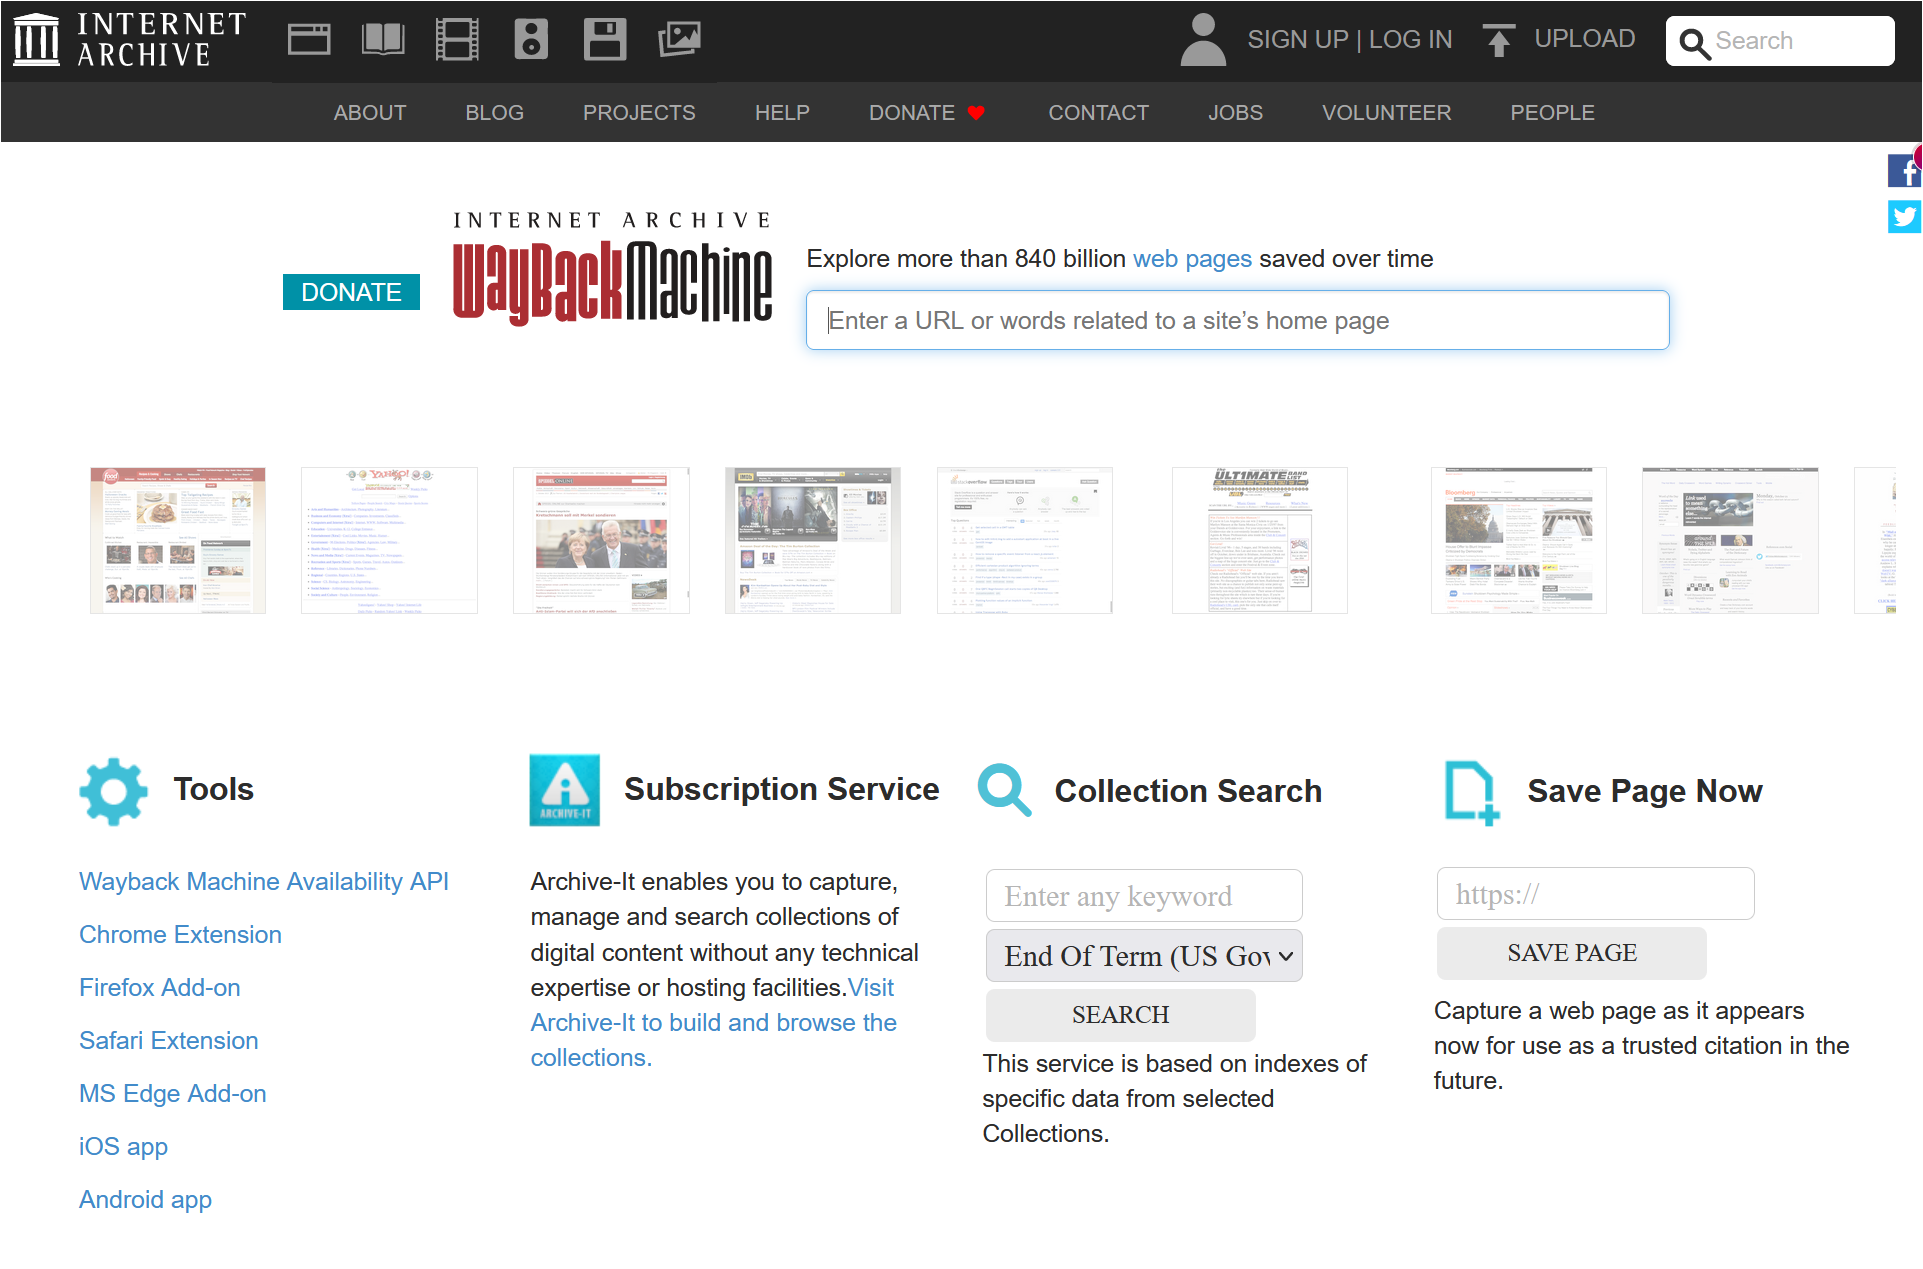
Task: Open the JOBS menu item
Action: point(1236,112)
